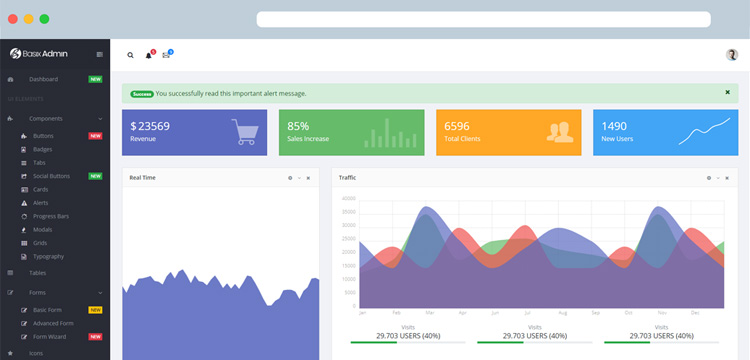The width and height of the screenshot is (750, 360).
Task: Click the Grids table icon
Action: tap(24, 243)
